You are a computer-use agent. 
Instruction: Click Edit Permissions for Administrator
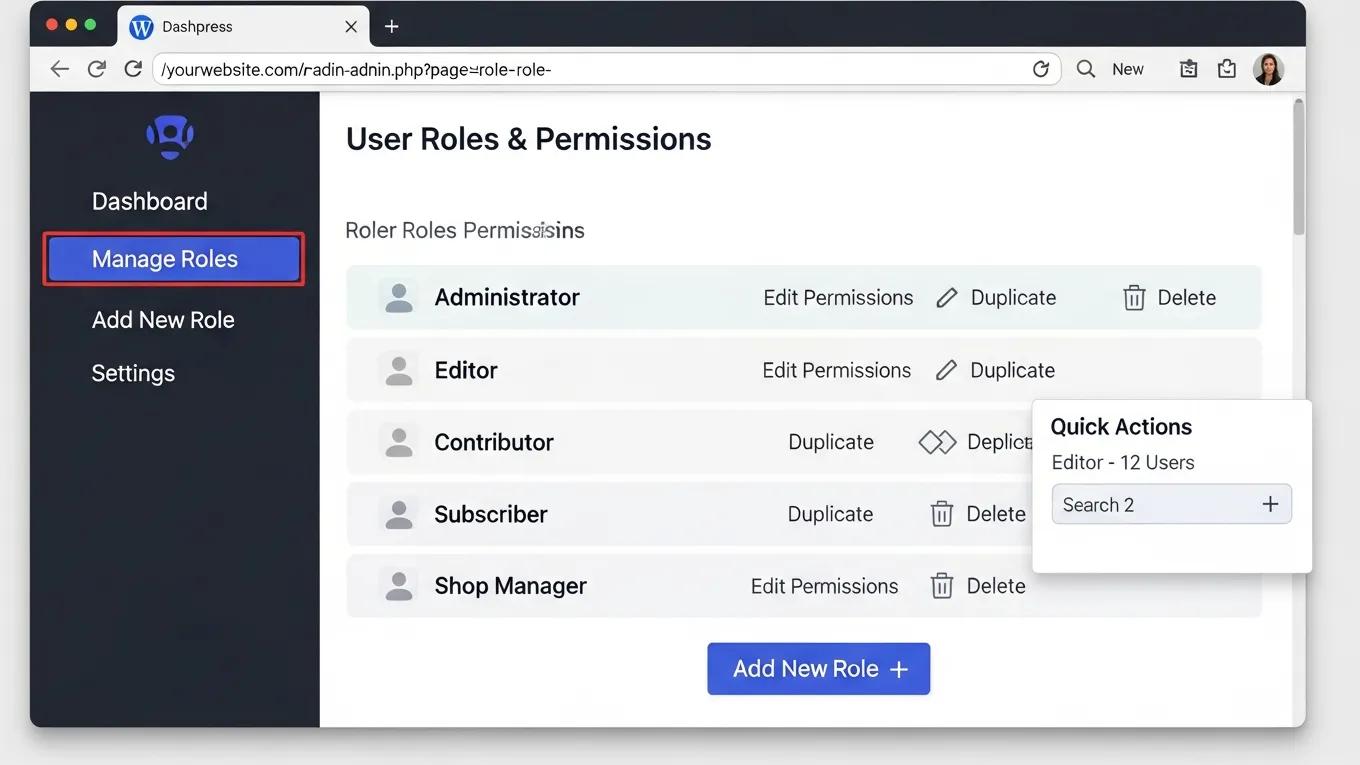click(x=838, y=298)
